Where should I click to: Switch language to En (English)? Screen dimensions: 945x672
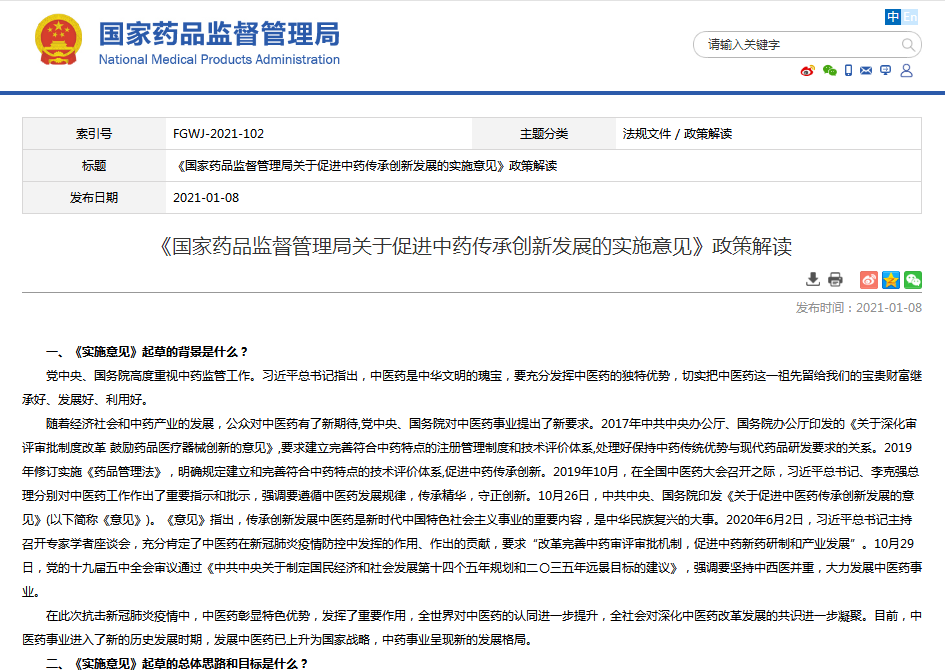click(x=909, y=17)
